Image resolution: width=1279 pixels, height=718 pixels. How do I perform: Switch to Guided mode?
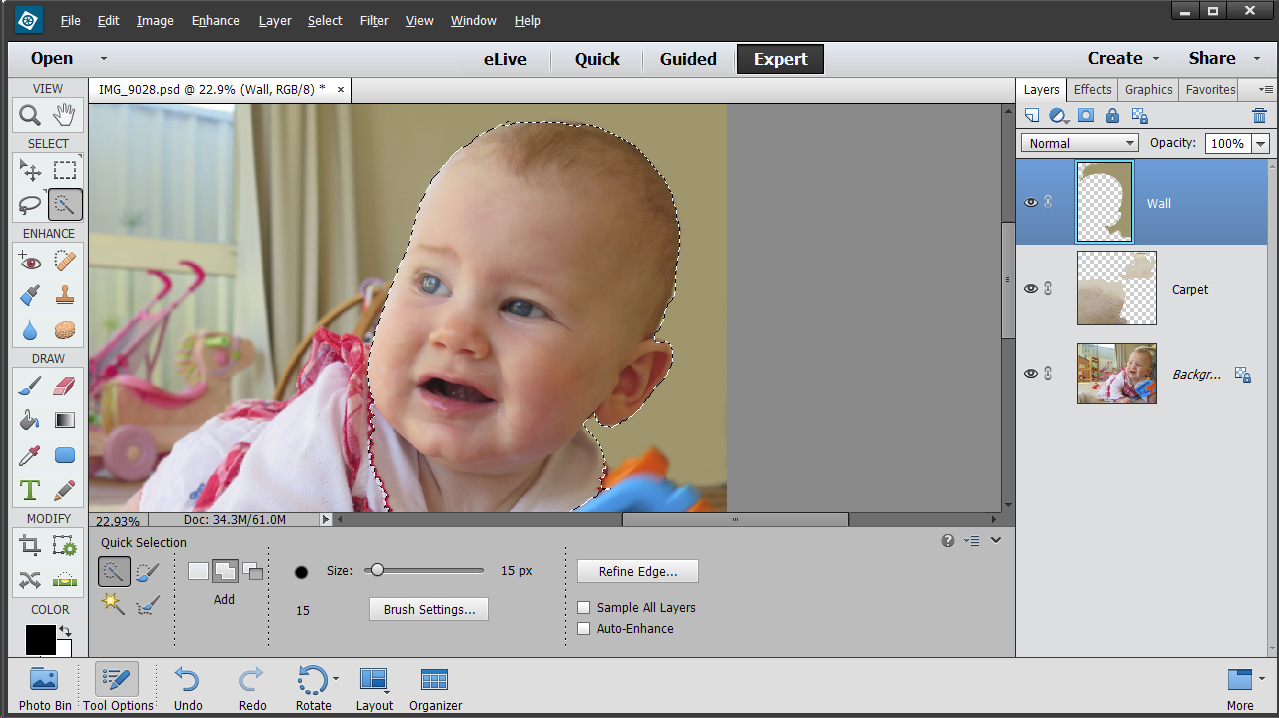(x=688, y=59)
